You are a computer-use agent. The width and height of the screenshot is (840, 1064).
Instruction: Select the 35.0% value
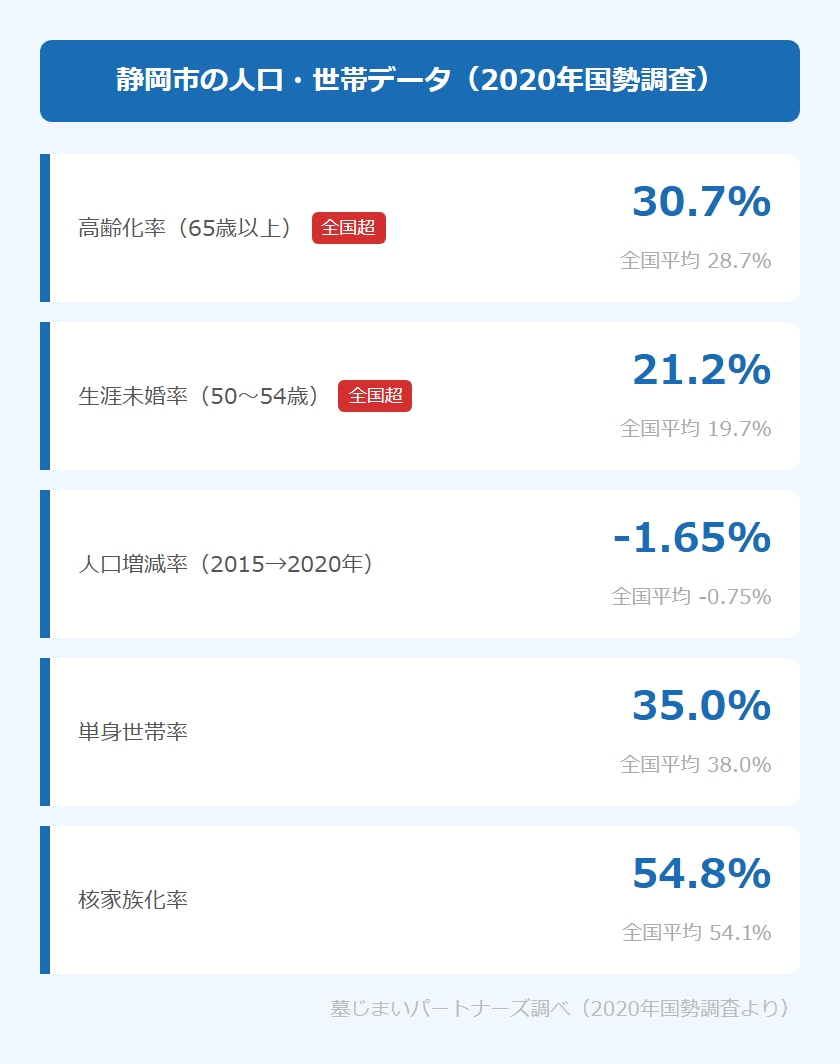tap(701, 706)
